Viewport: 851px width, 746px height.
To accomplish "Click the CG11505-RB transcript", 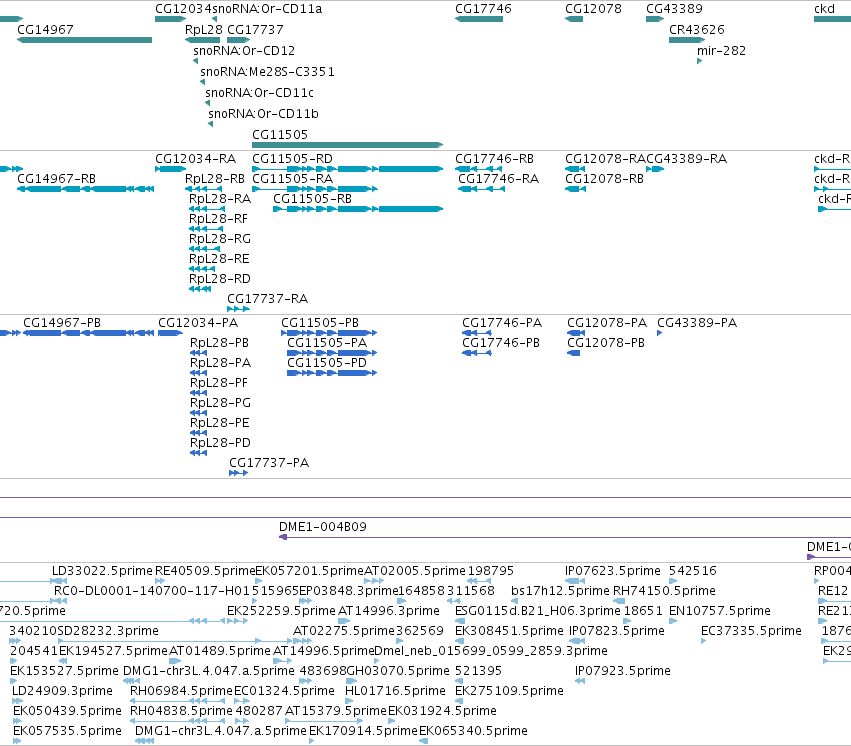I will 358,209.
